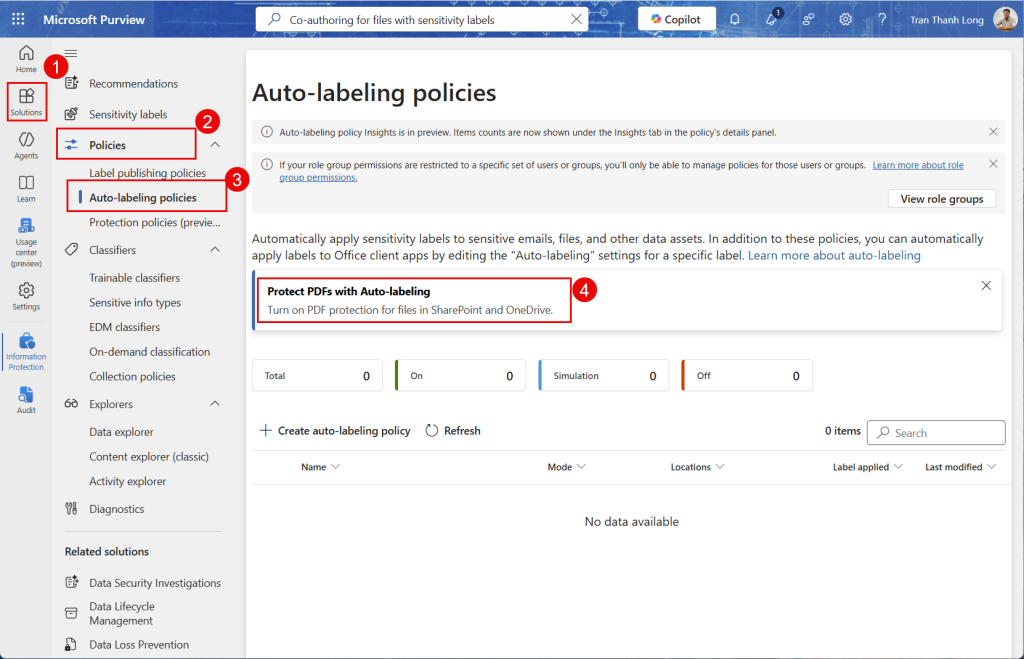Click the View role groups button
The width and height of the screenshot is (1024, 659).
[941, 199]
